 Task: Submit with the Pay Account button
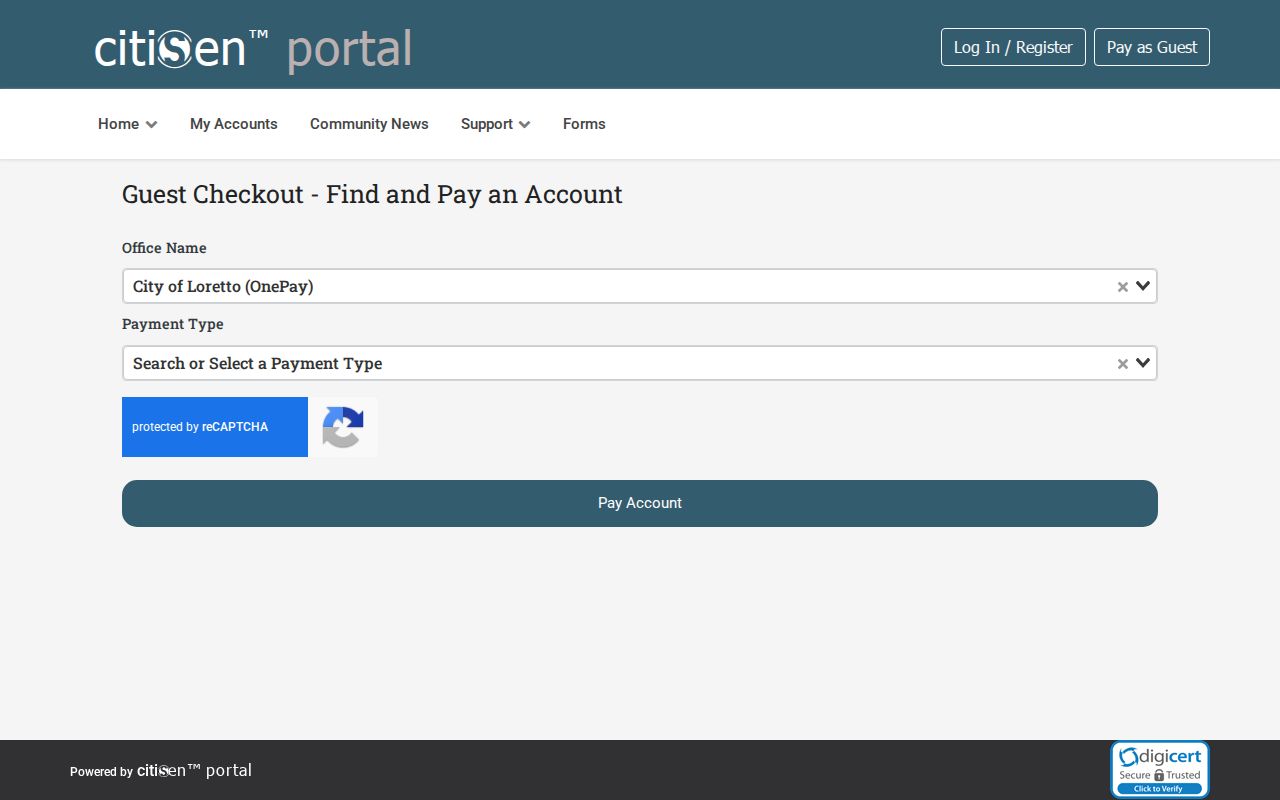(640, 503)
